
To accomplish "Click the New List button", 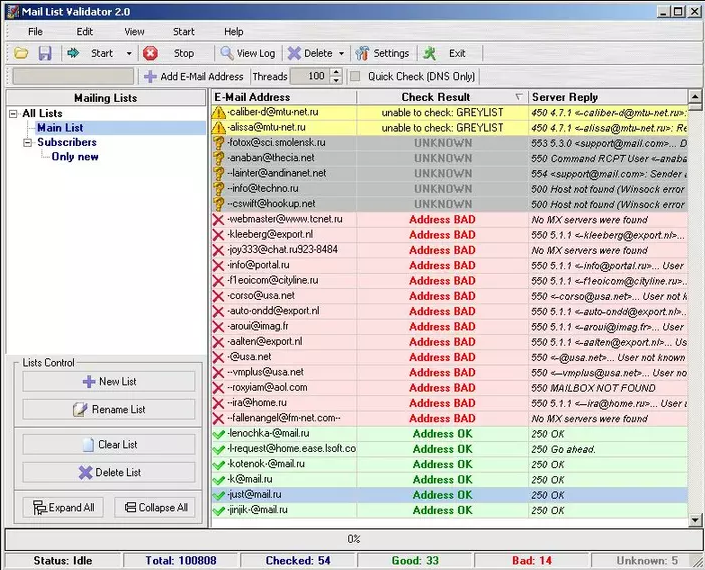I will click(109, 381).
